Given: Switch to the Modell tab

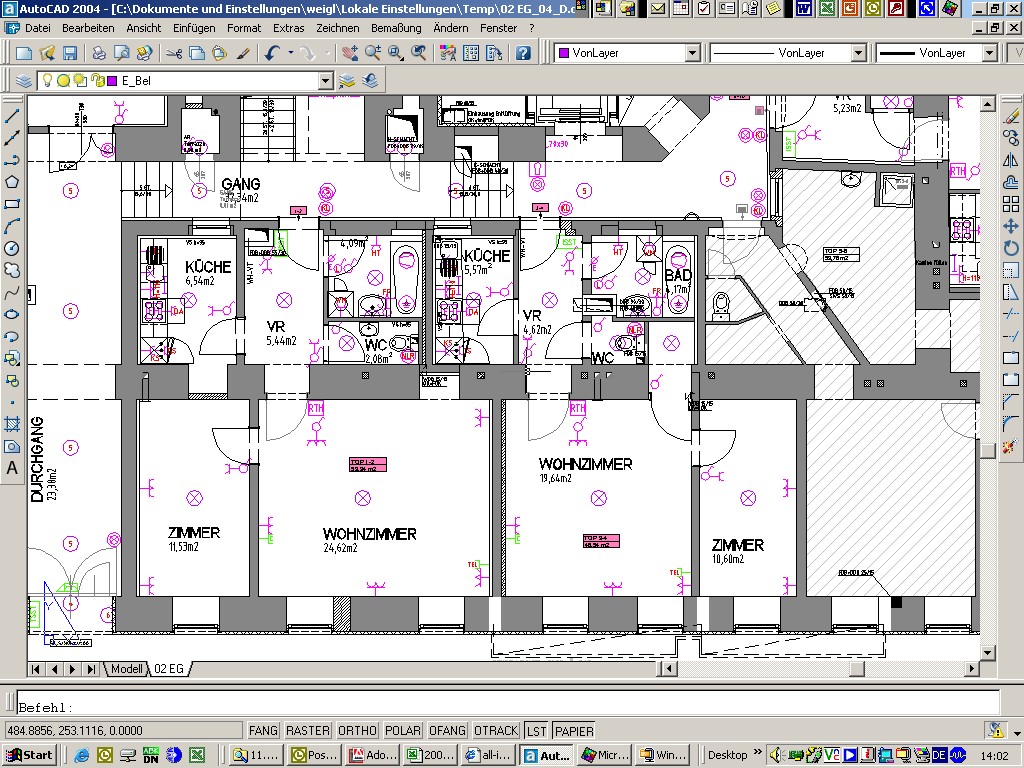Looking at the screenshot, I should pos(126,669).
